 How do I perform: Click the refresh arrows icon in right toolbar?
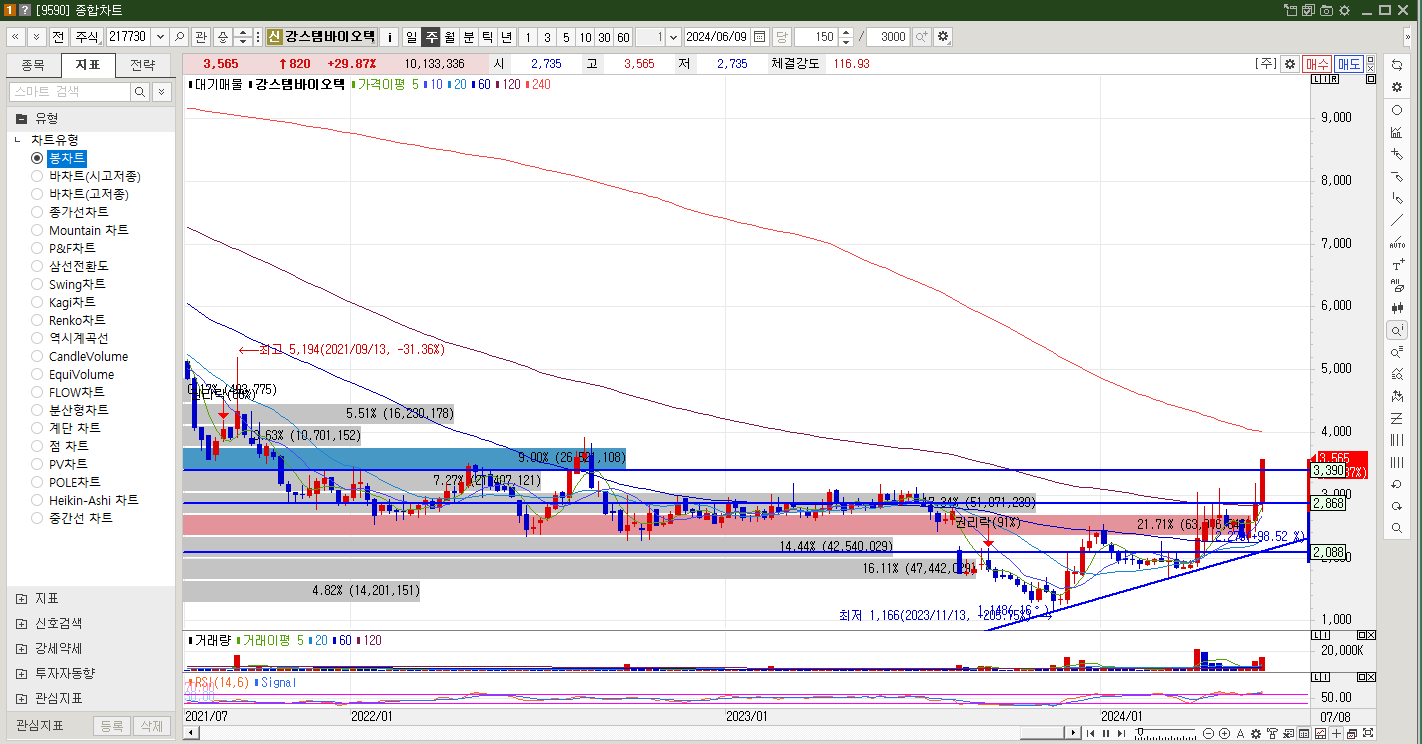1397,64
